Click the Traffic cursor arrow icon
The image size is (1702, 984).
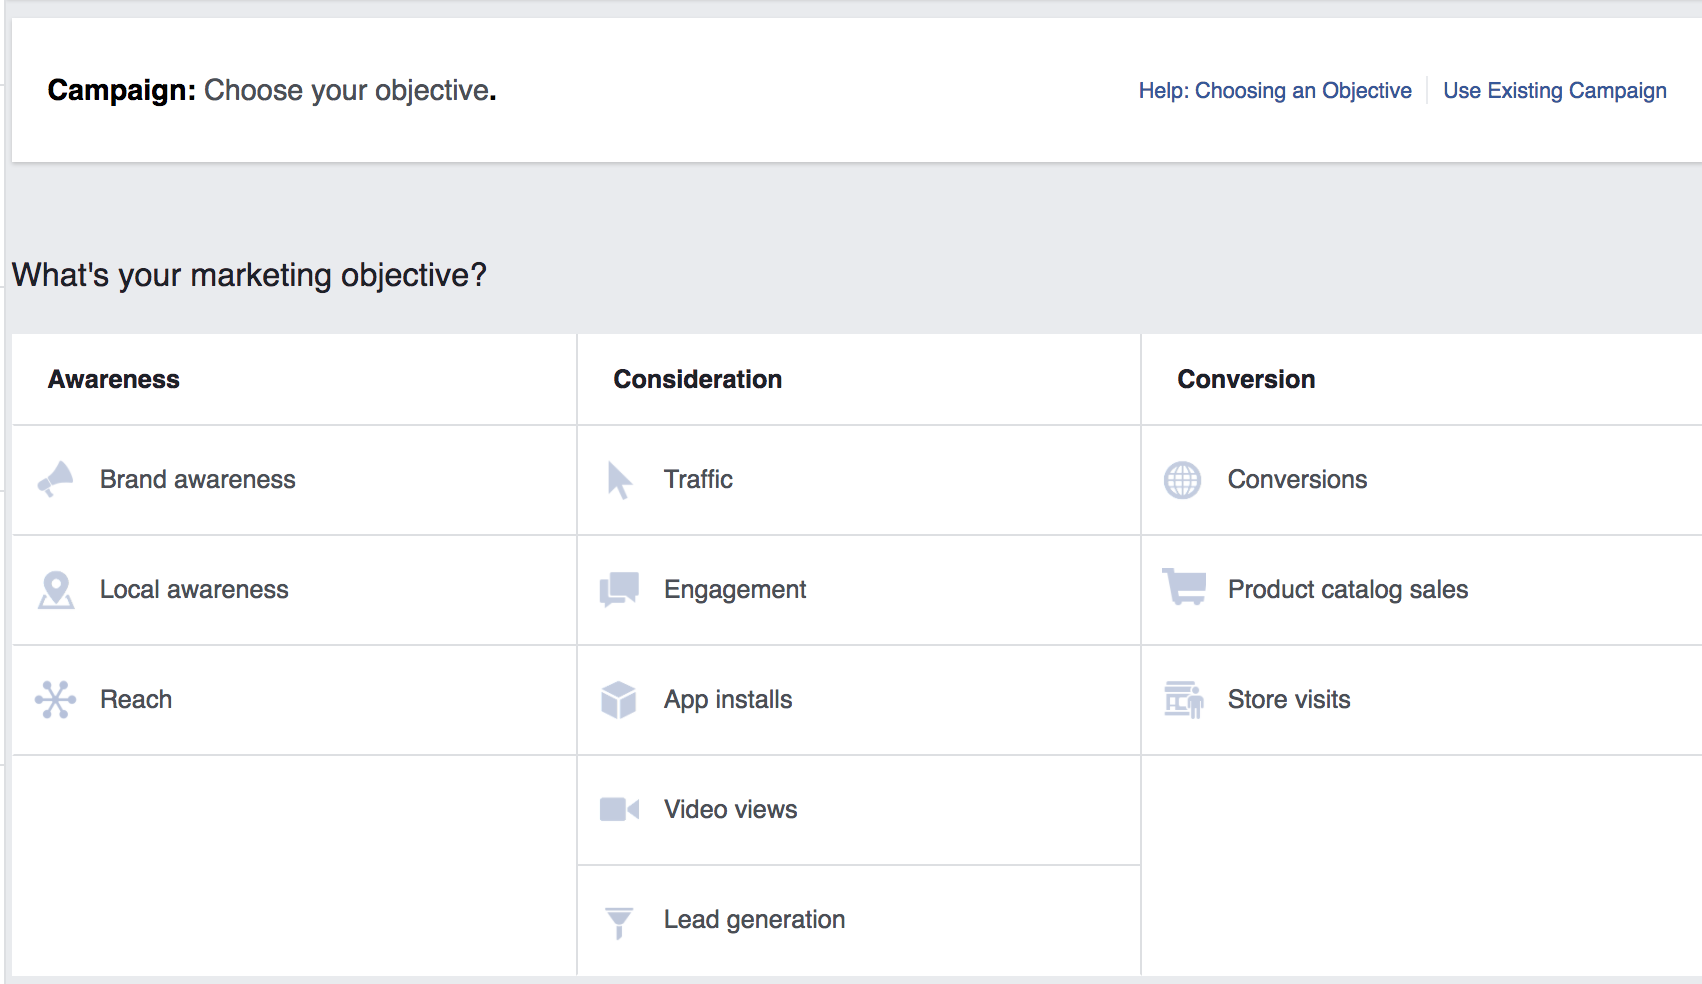(620, 479)
